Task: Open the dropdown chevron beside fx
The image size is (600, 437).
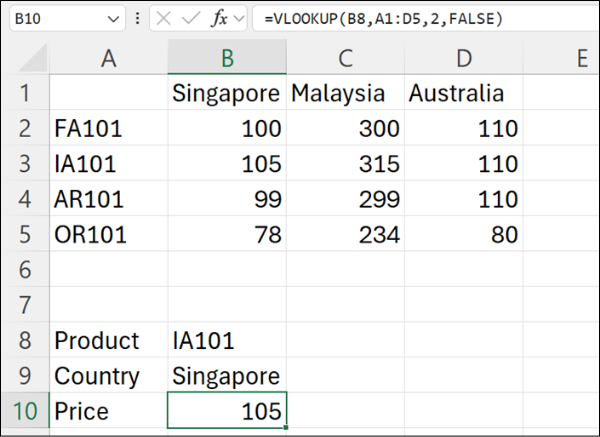Action: (239, 19)
